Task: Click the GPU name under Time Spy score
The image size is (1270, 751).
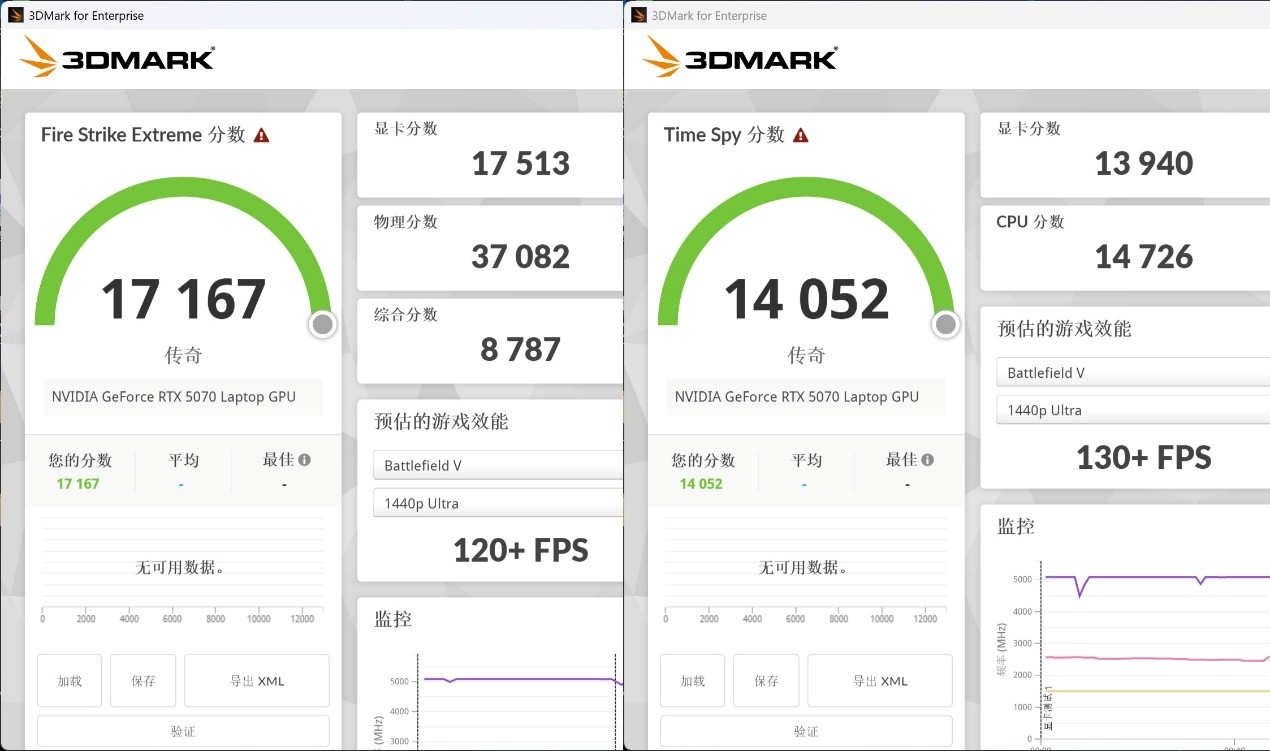Action: [797, 397]
